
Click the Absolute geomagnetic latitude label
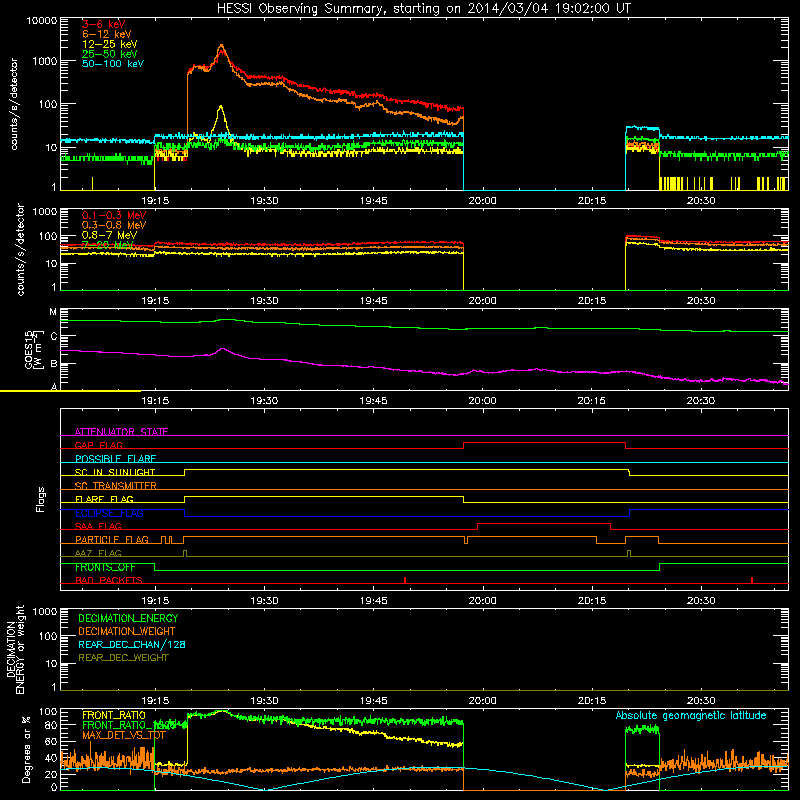[691, 716]
